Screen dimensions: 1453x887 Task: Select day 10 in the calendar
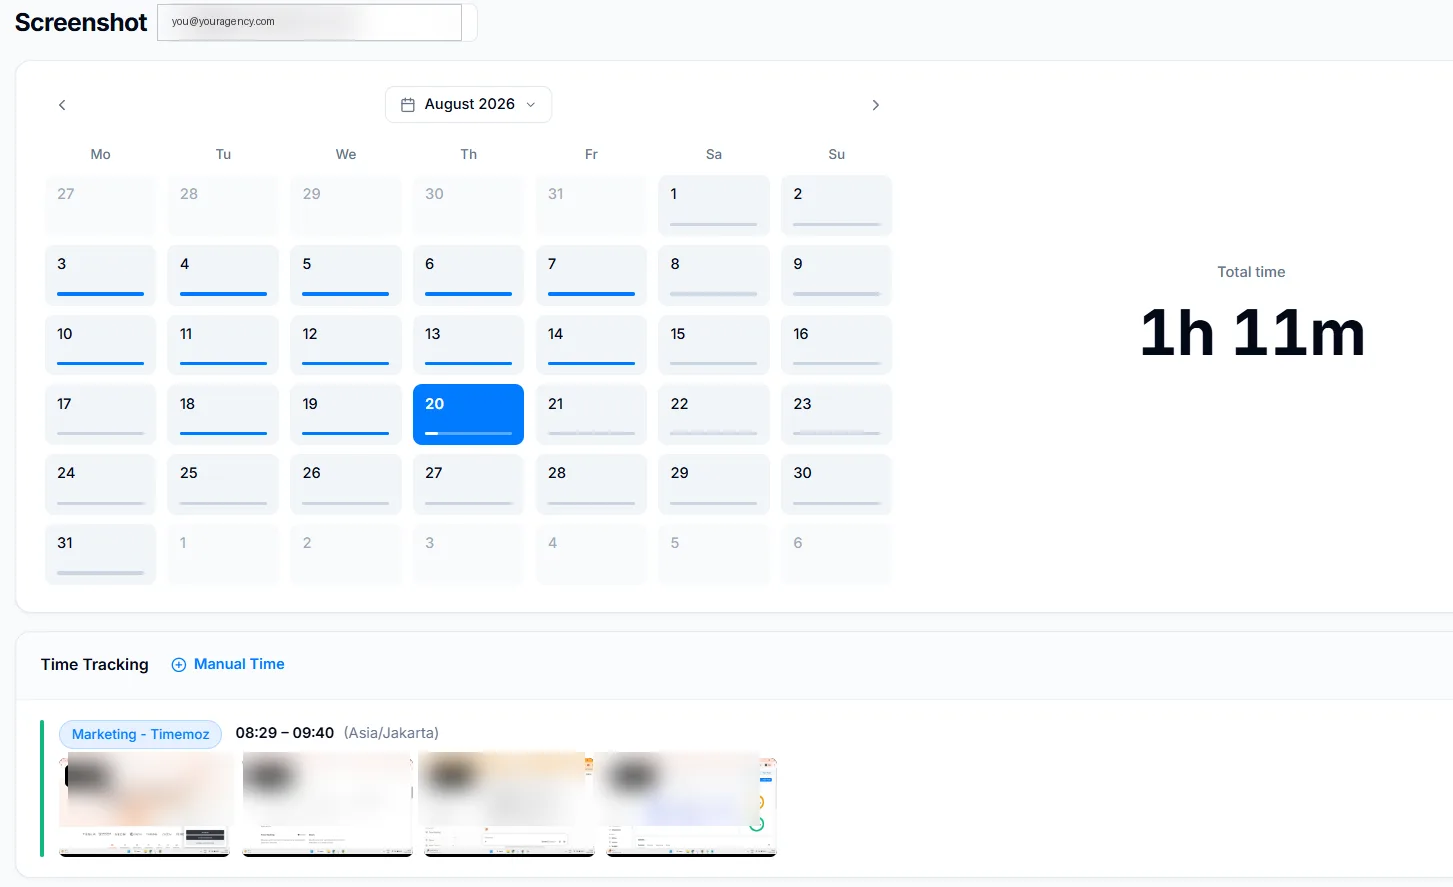100,345
